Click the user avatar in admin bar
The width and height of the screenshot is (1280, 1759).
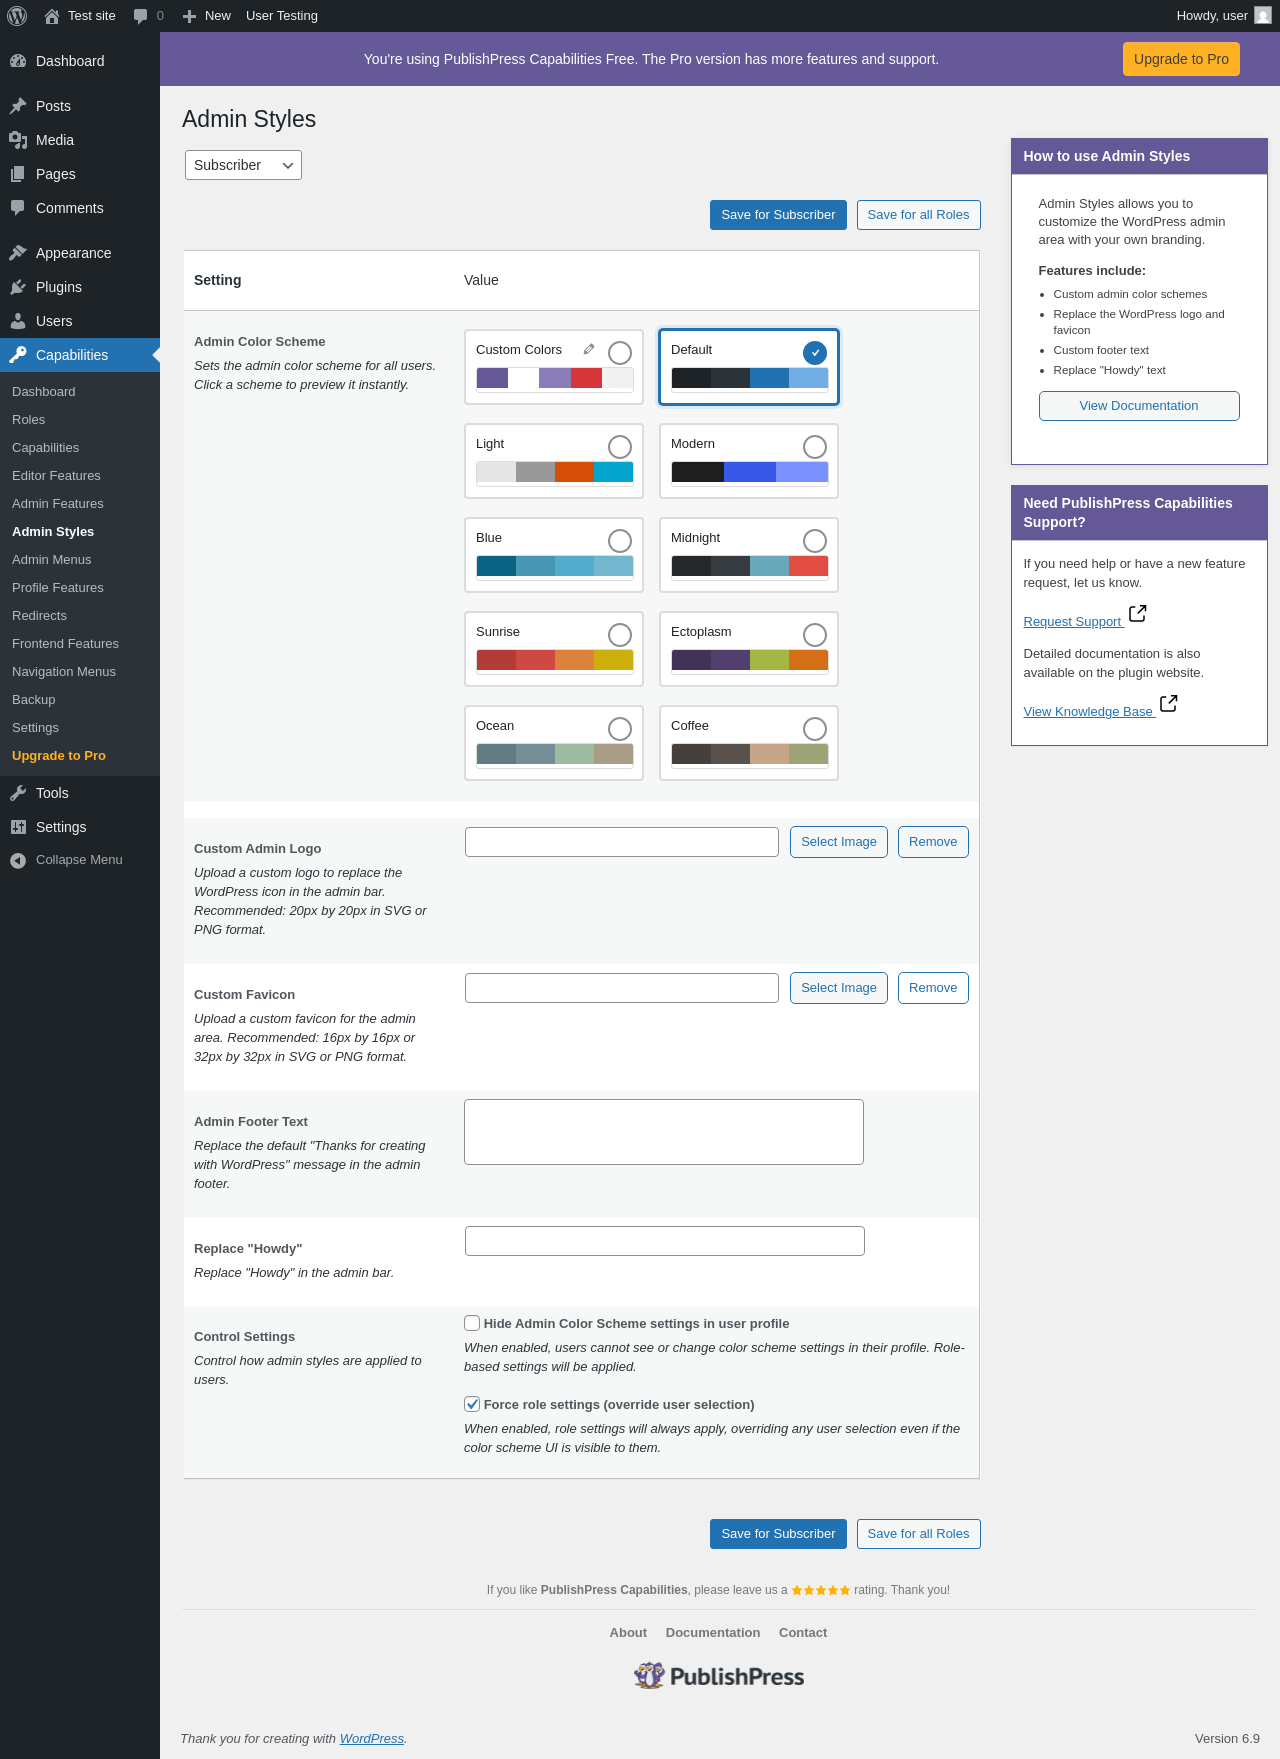(x=1263, y=16)
